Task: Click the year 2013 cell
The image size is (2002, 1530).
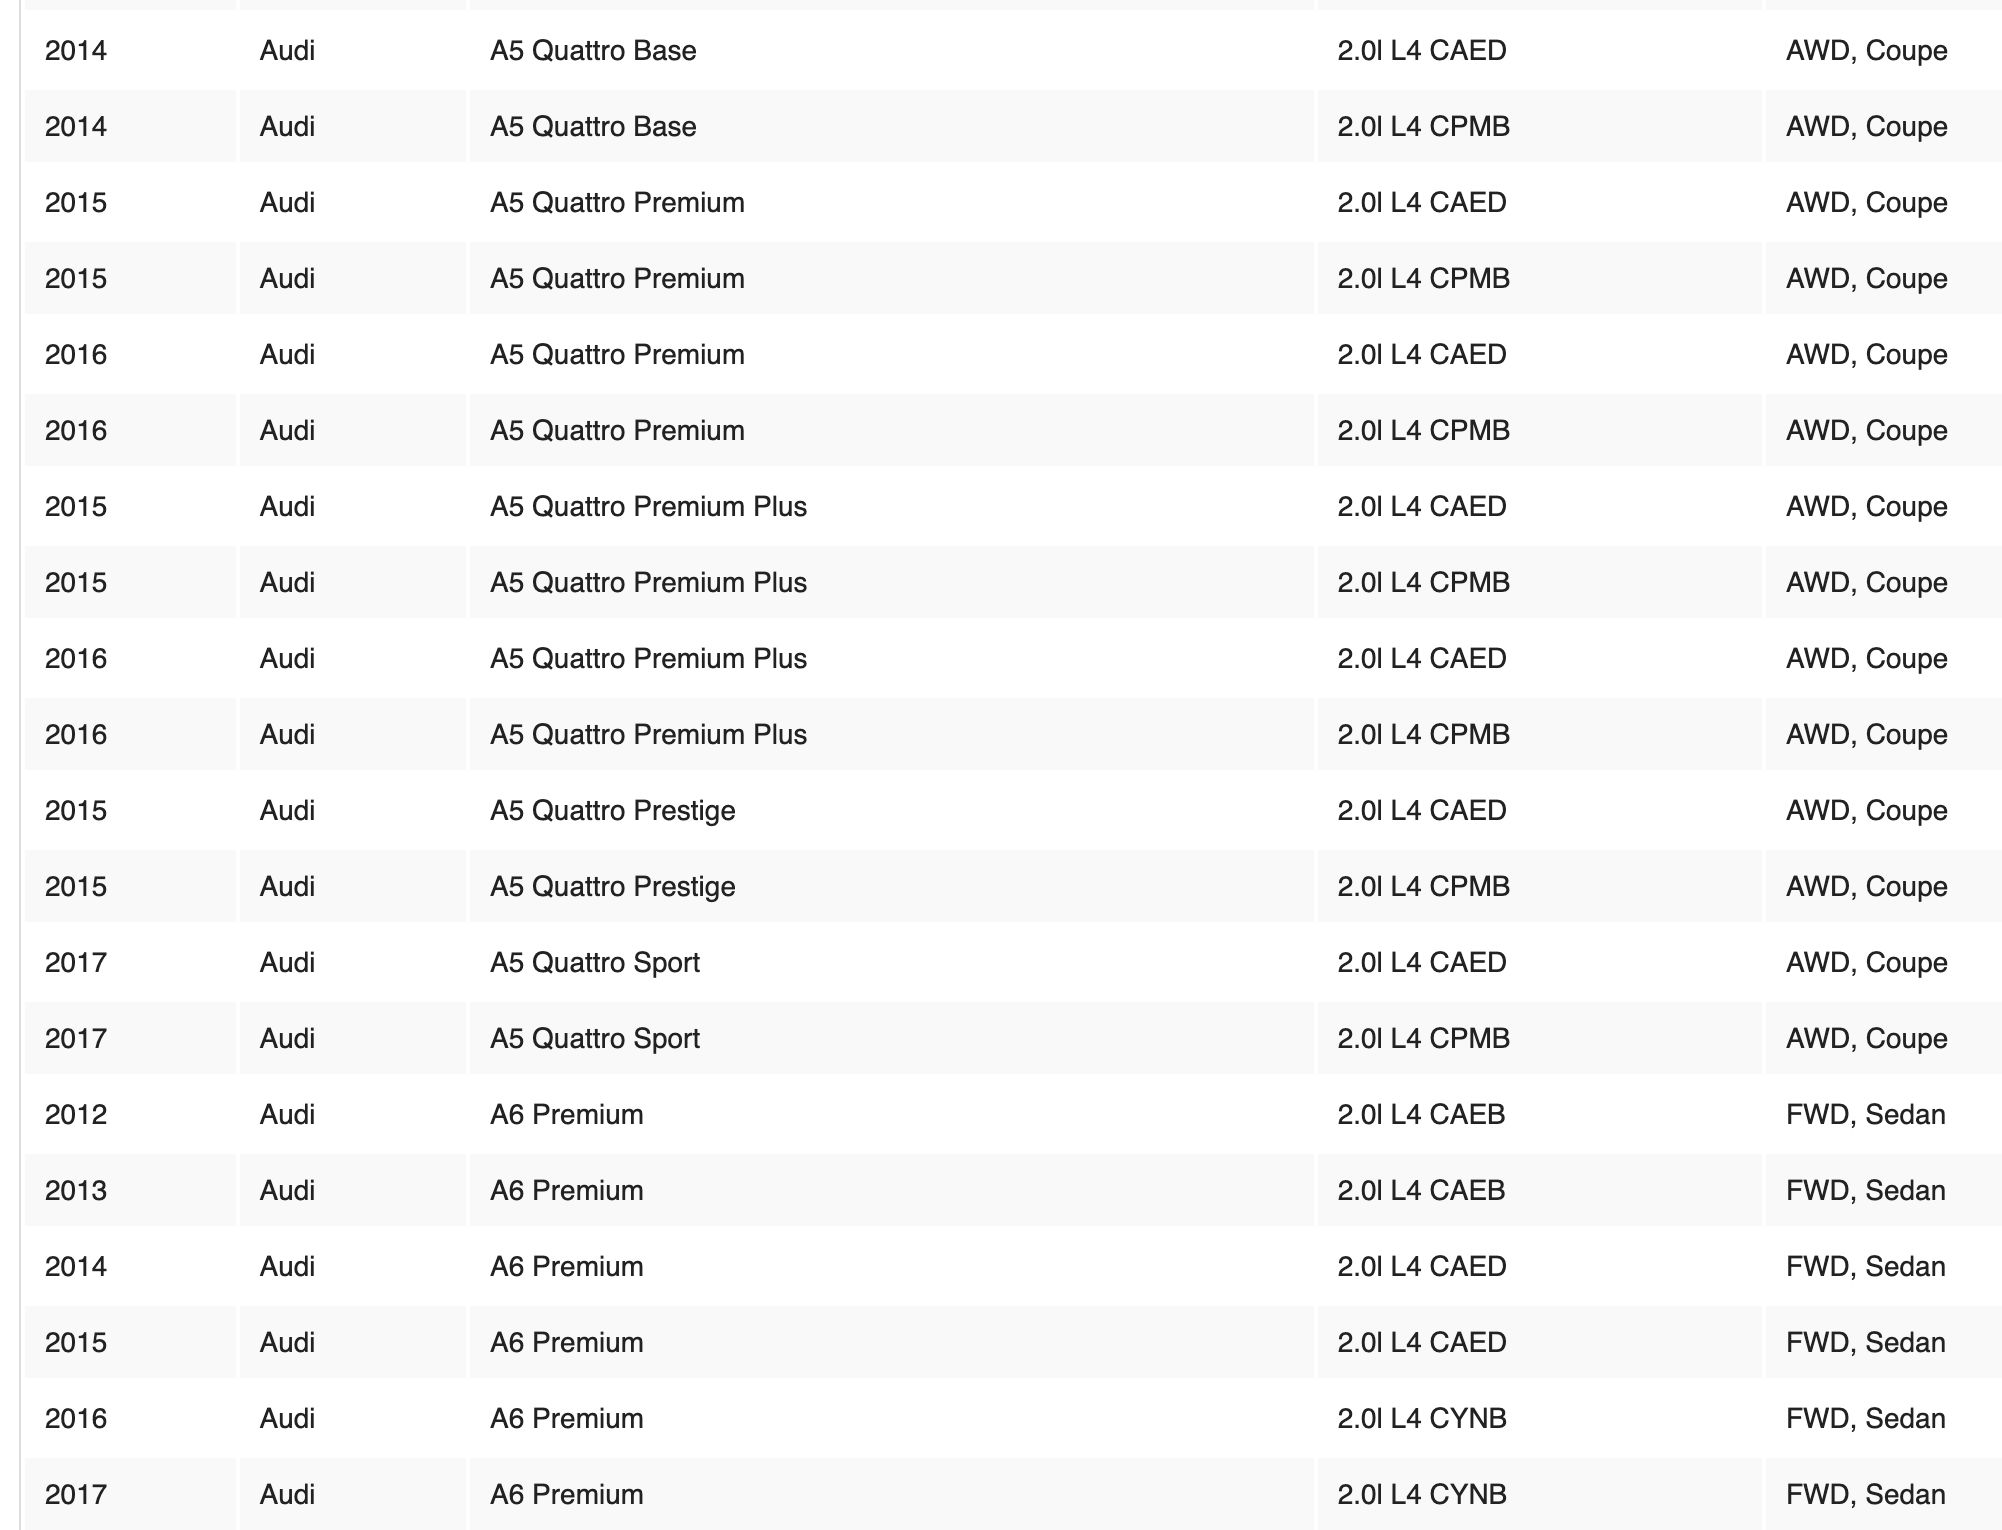Action: (76, 1190)
